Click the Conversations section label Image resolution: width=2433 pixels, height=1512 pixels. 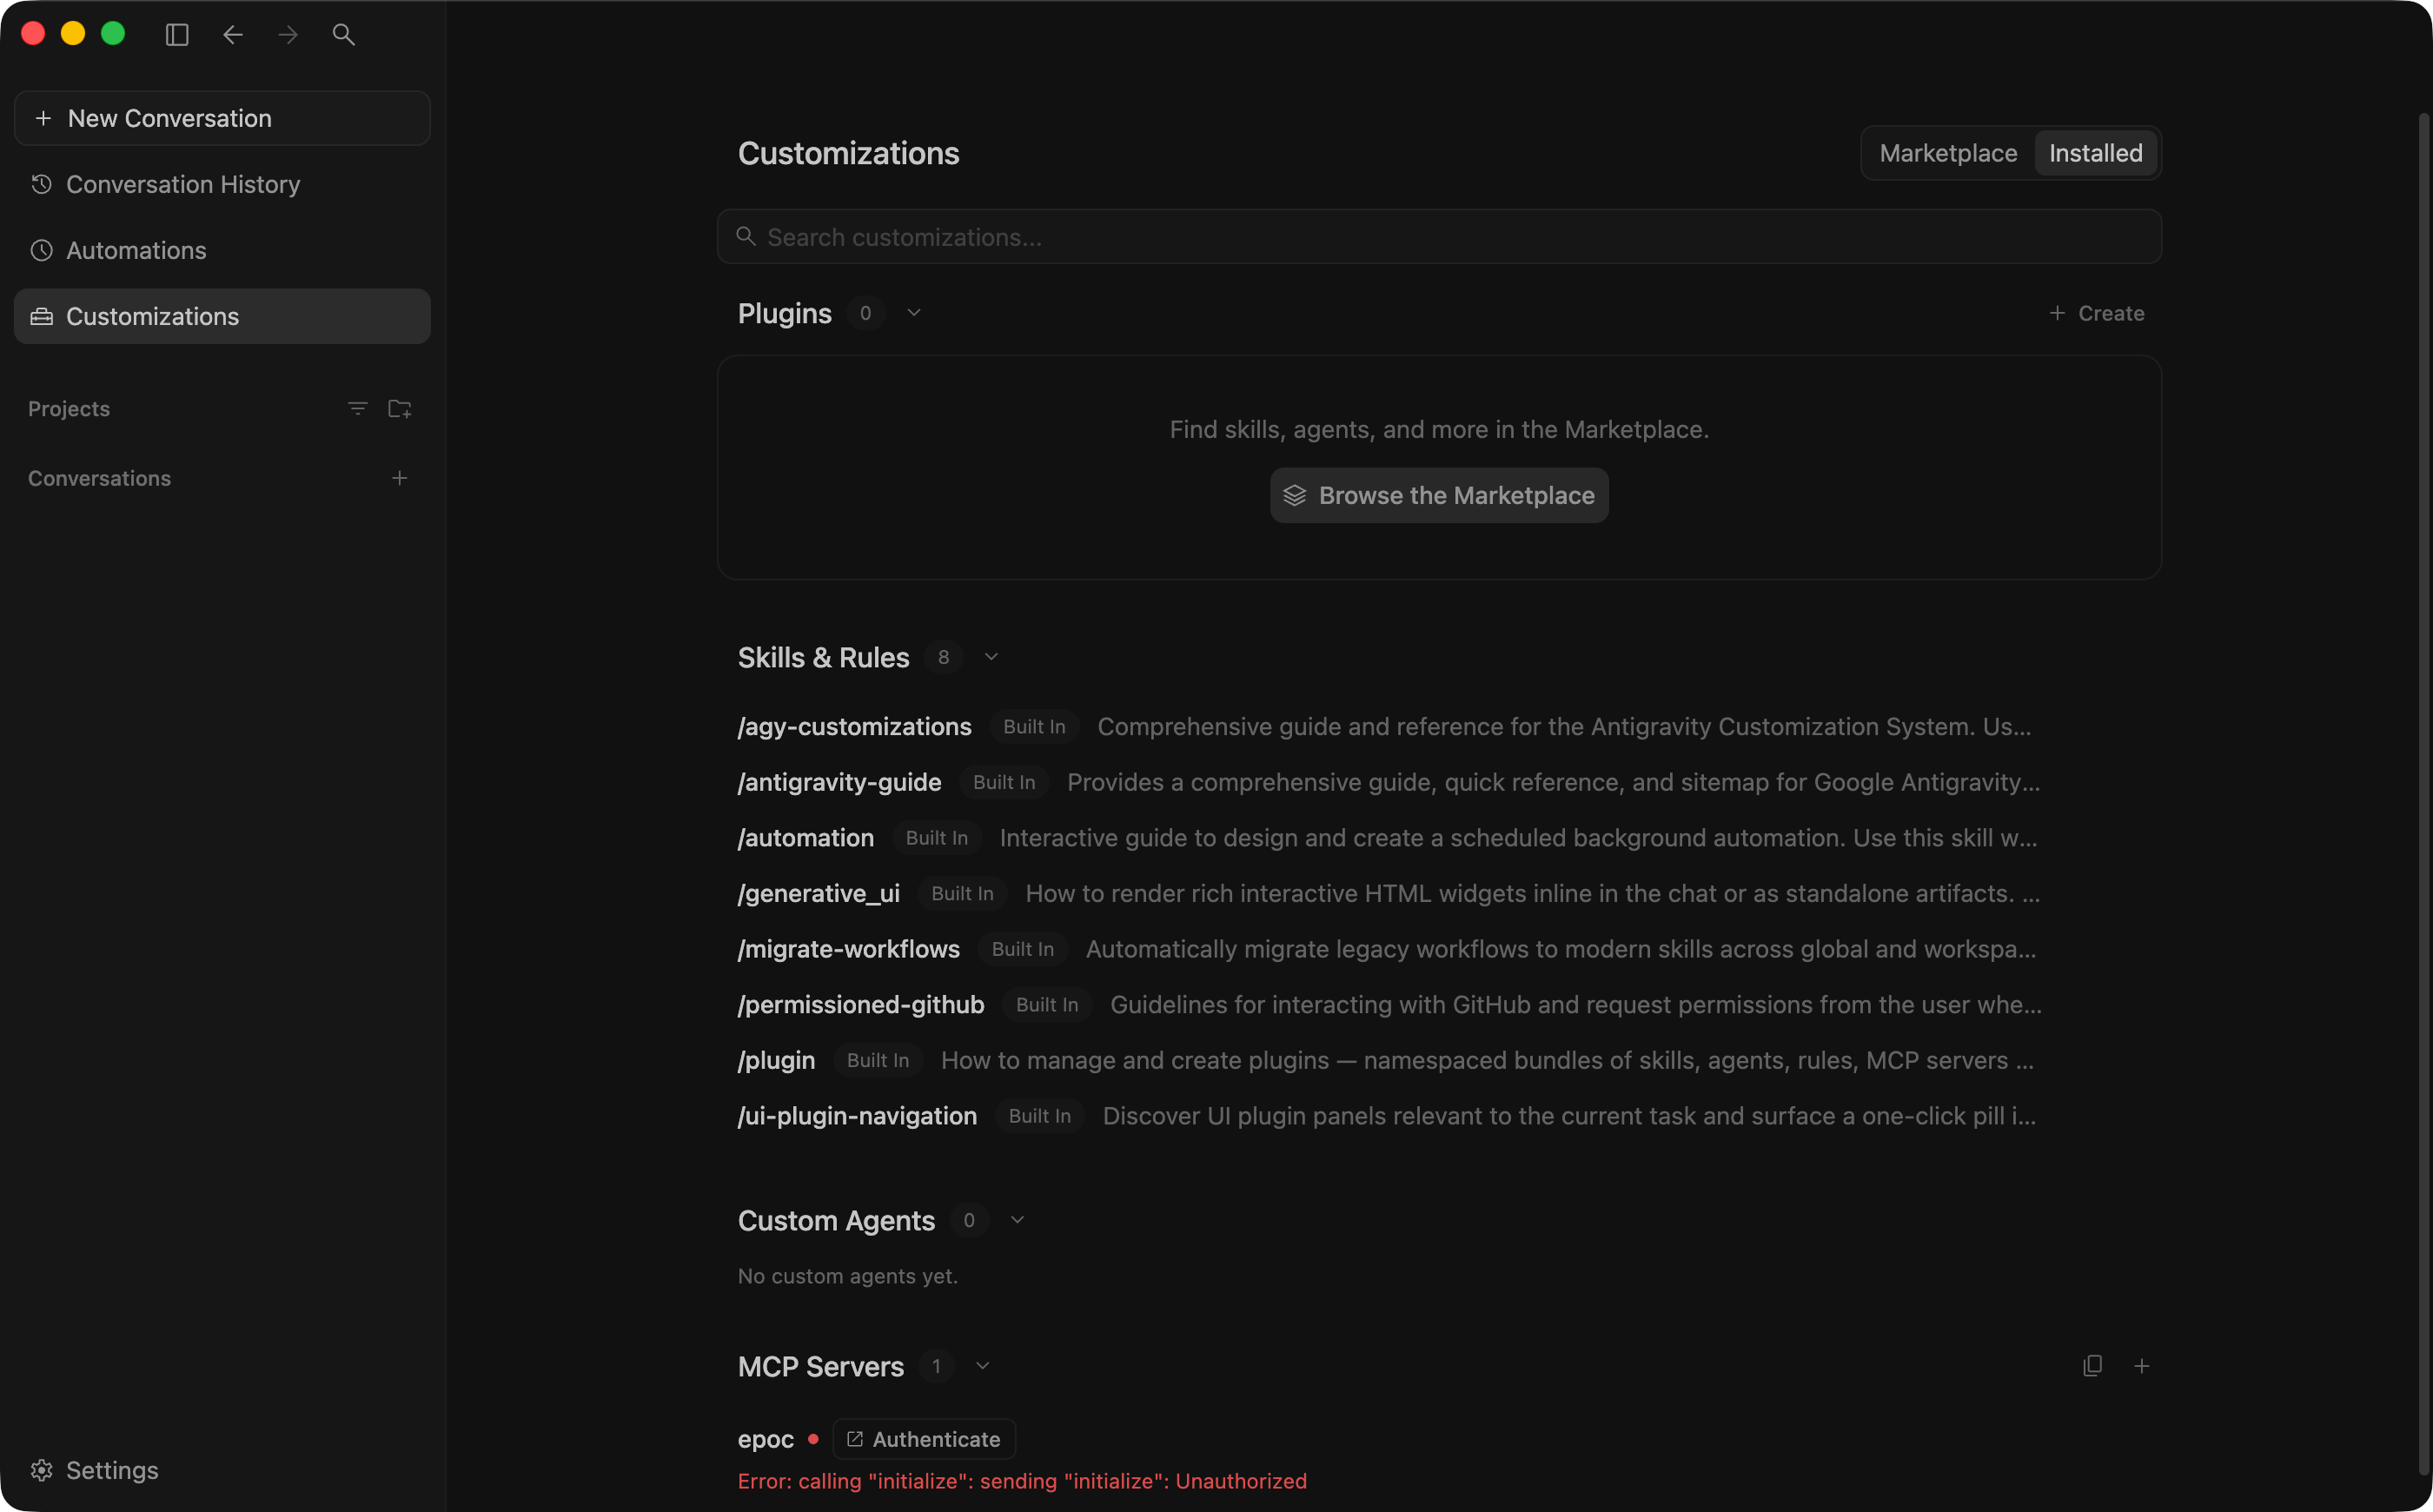click(x=99, y=478)
